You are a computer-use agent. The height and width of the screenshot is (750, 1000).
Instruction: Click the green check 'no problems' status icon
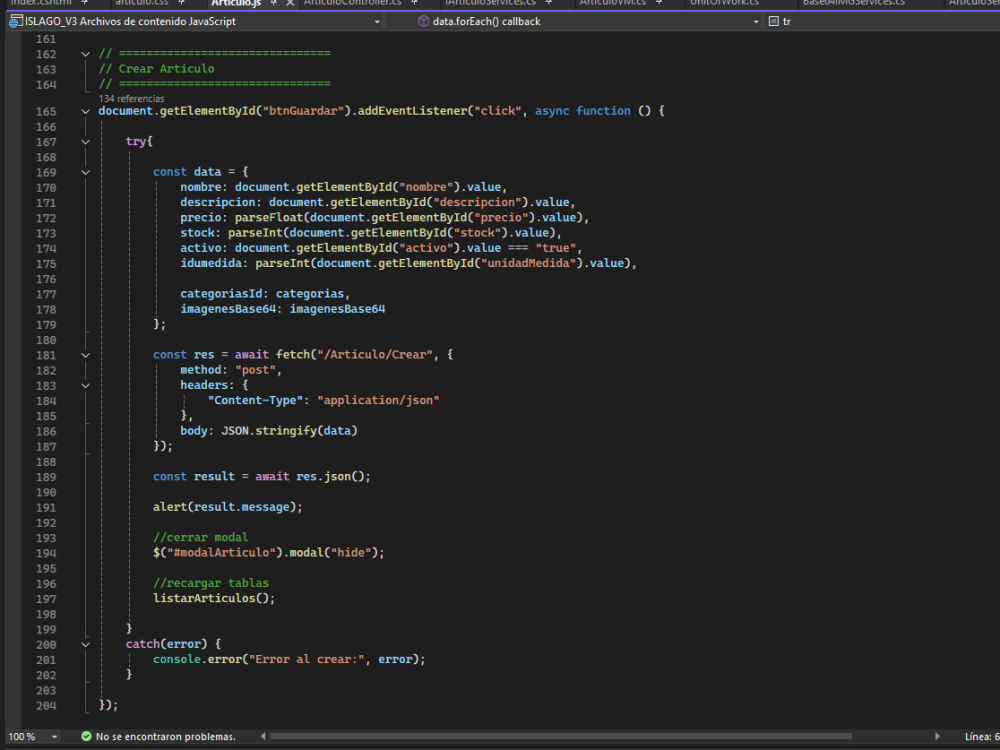86,737
